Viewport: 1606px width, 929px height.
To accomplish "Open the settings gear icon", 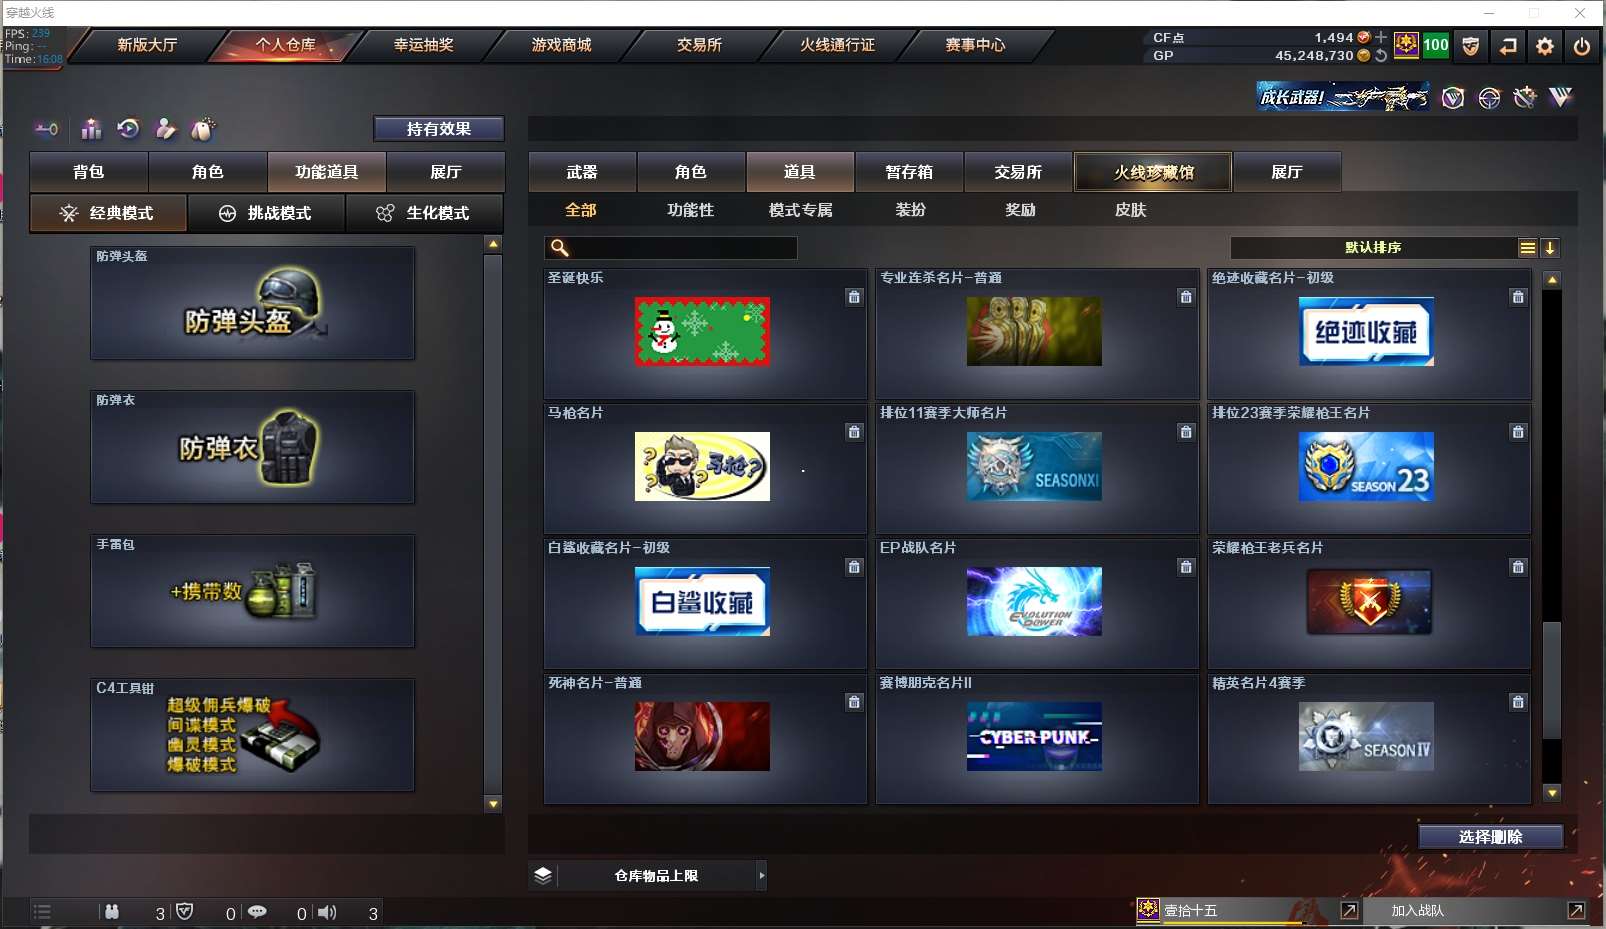I will click(x=1545, y=45).
